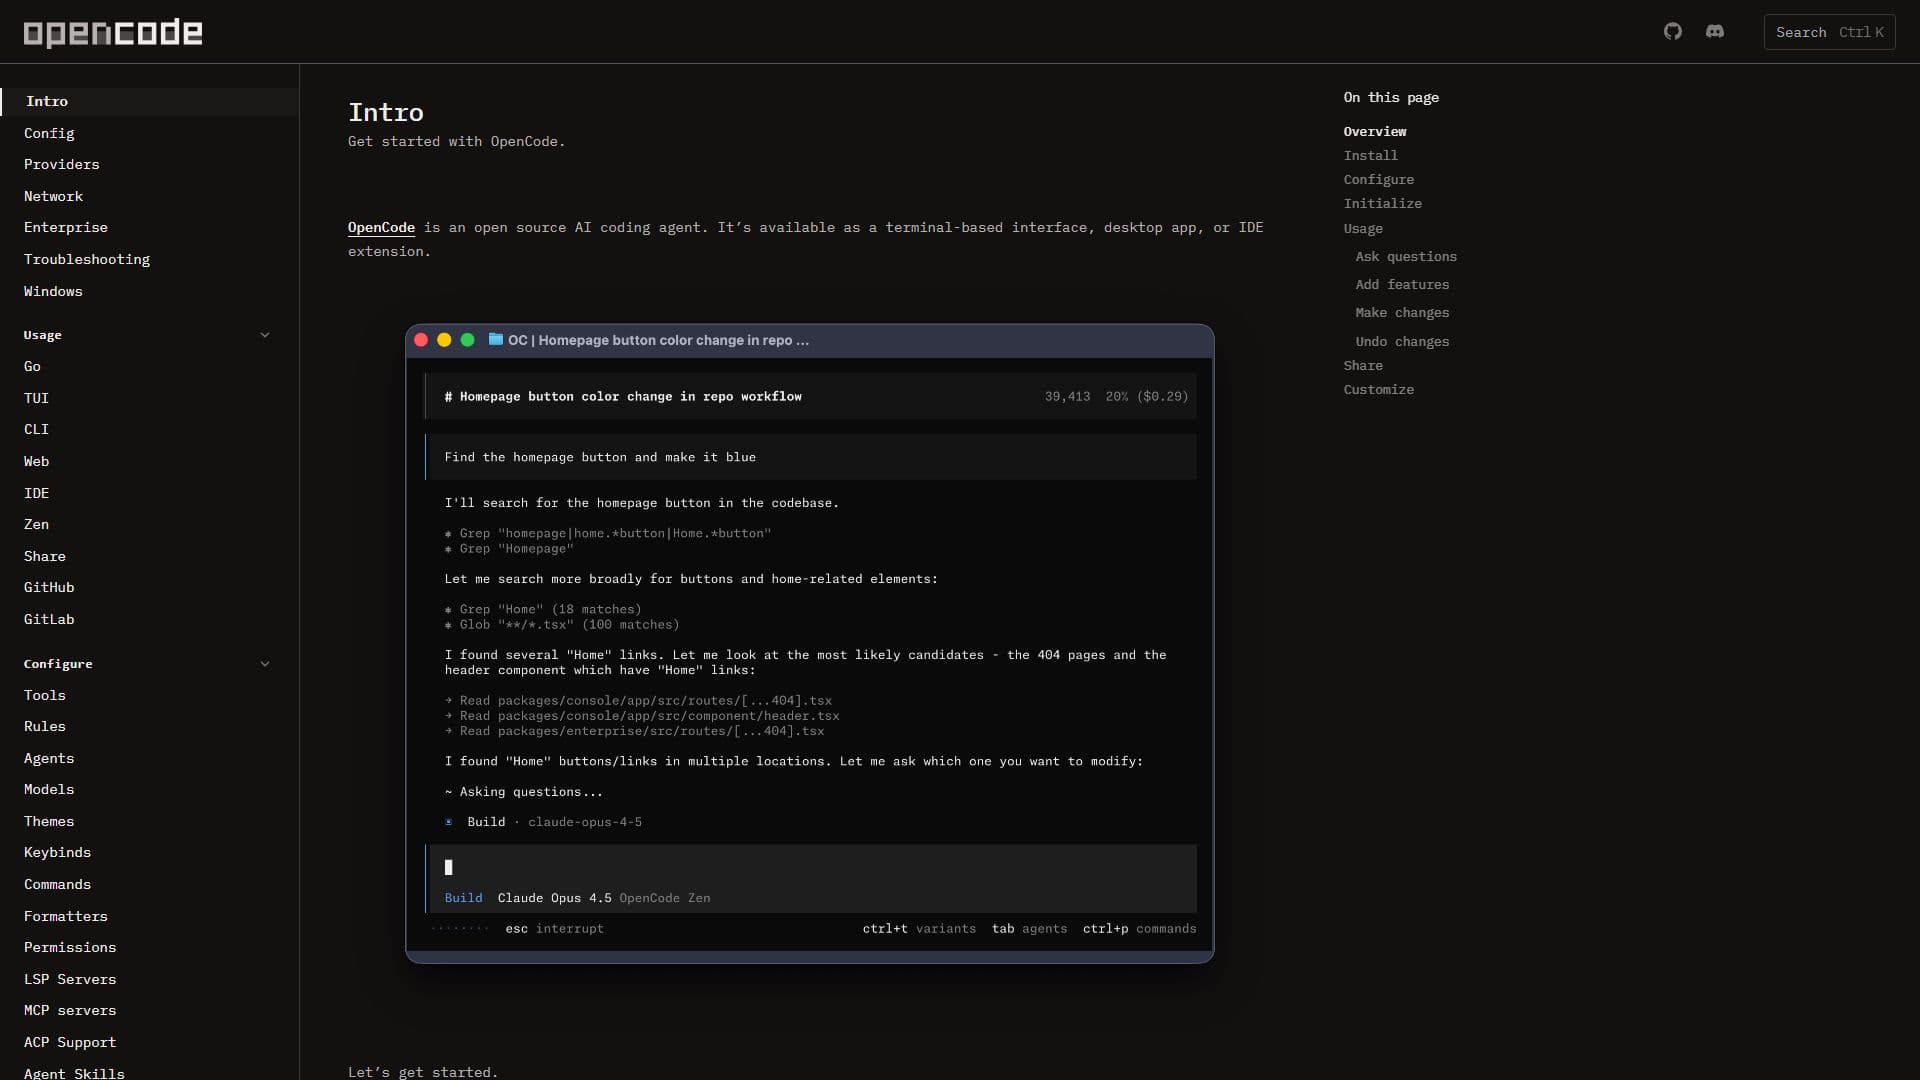
Task: Jump to Add features subsection
Action: (x=1402, y=284)
